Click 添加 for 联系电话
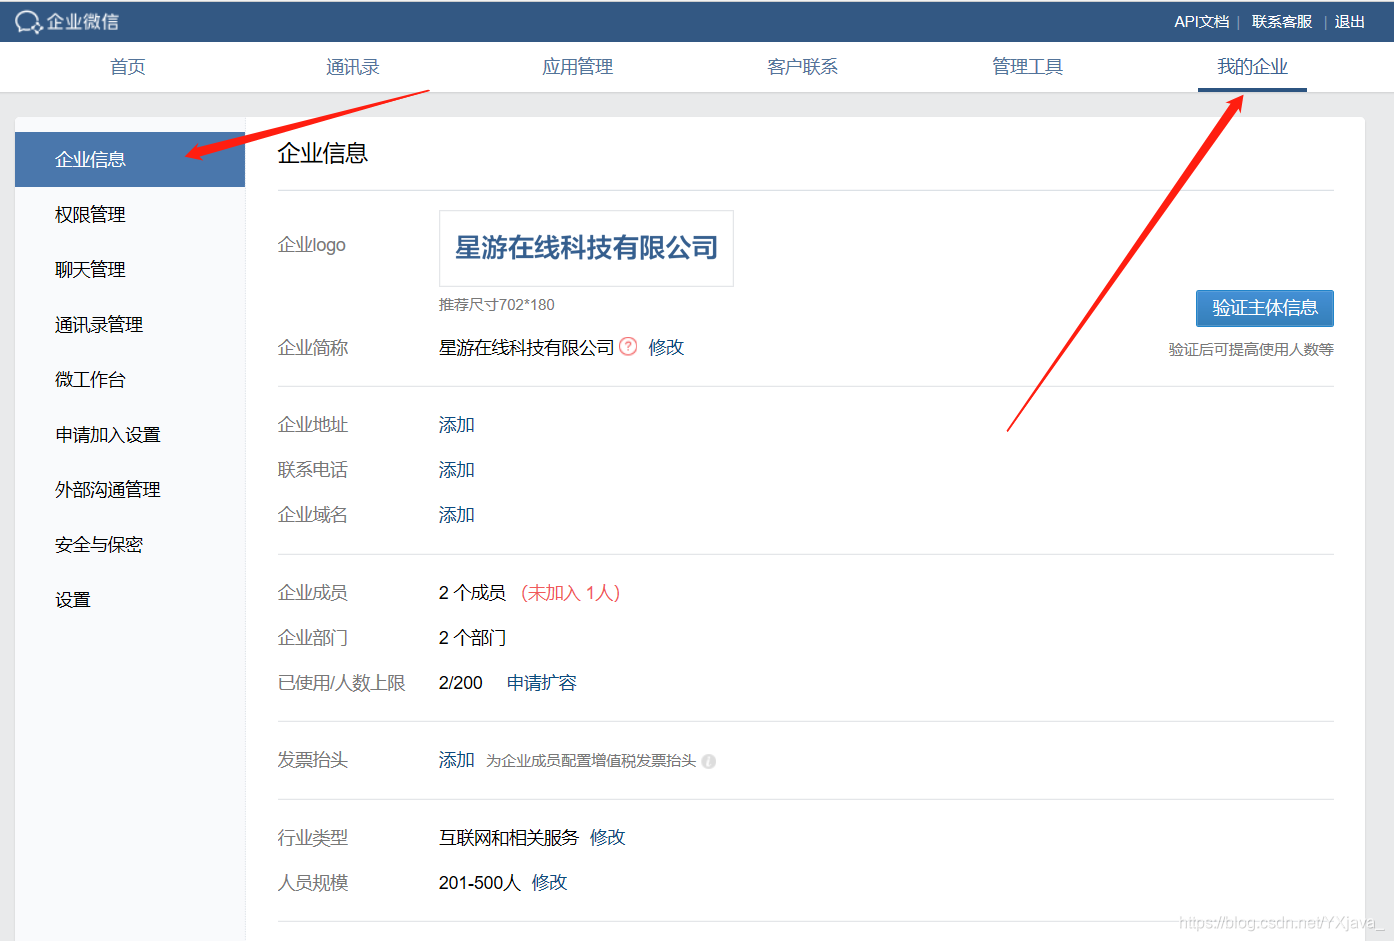The width and height of the screenshot is (1394, 941). click(x=457, y=470)
